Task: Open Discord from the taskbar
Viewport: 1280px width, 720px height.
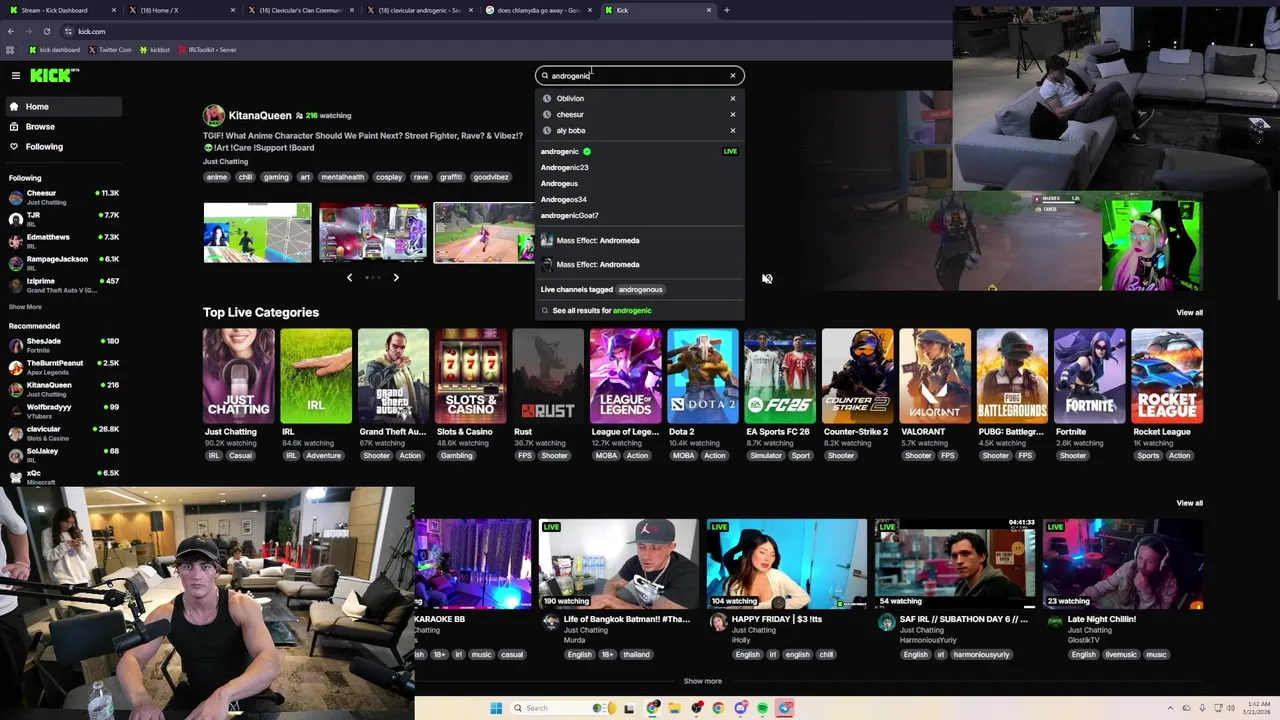Action: pos(741,708)
